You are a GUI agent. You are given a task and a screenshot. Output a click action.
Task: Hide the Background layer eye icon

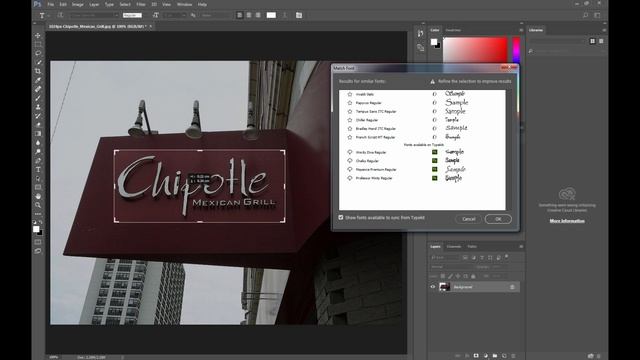[433, 287]
